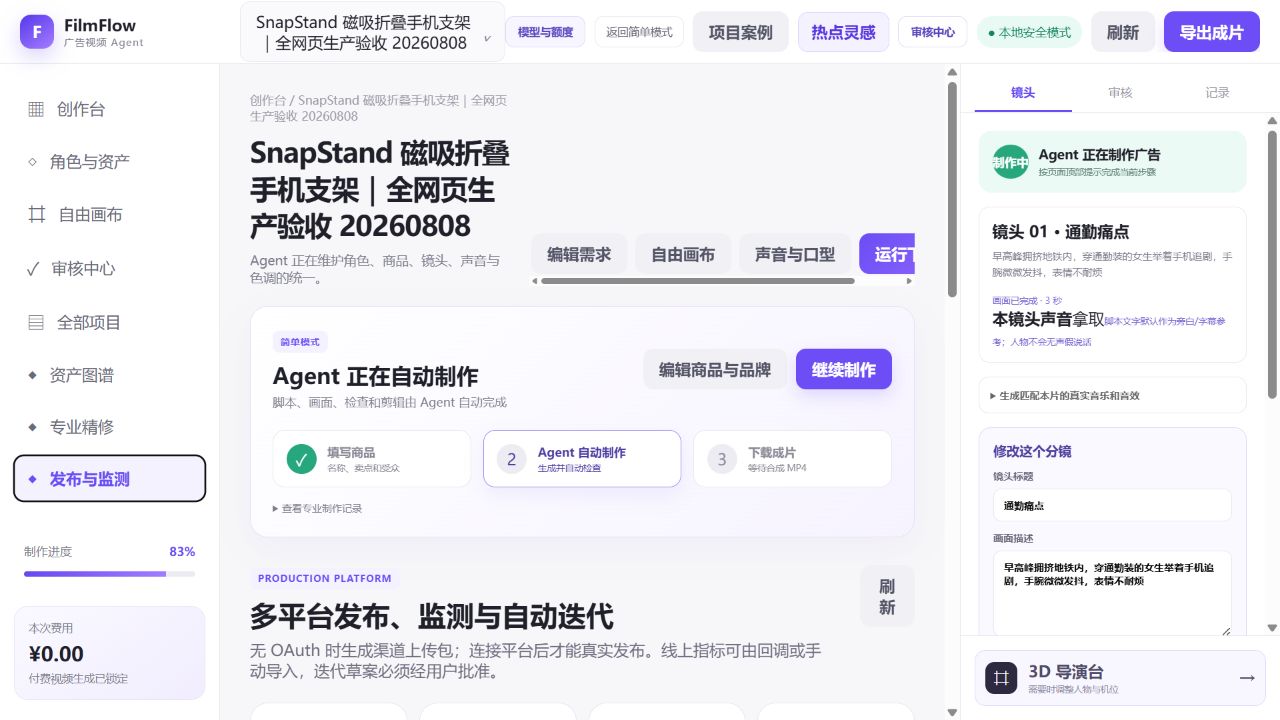1280x720 pixels.
Task: Click the 下载成片 step card
Action: click(792, 459)
